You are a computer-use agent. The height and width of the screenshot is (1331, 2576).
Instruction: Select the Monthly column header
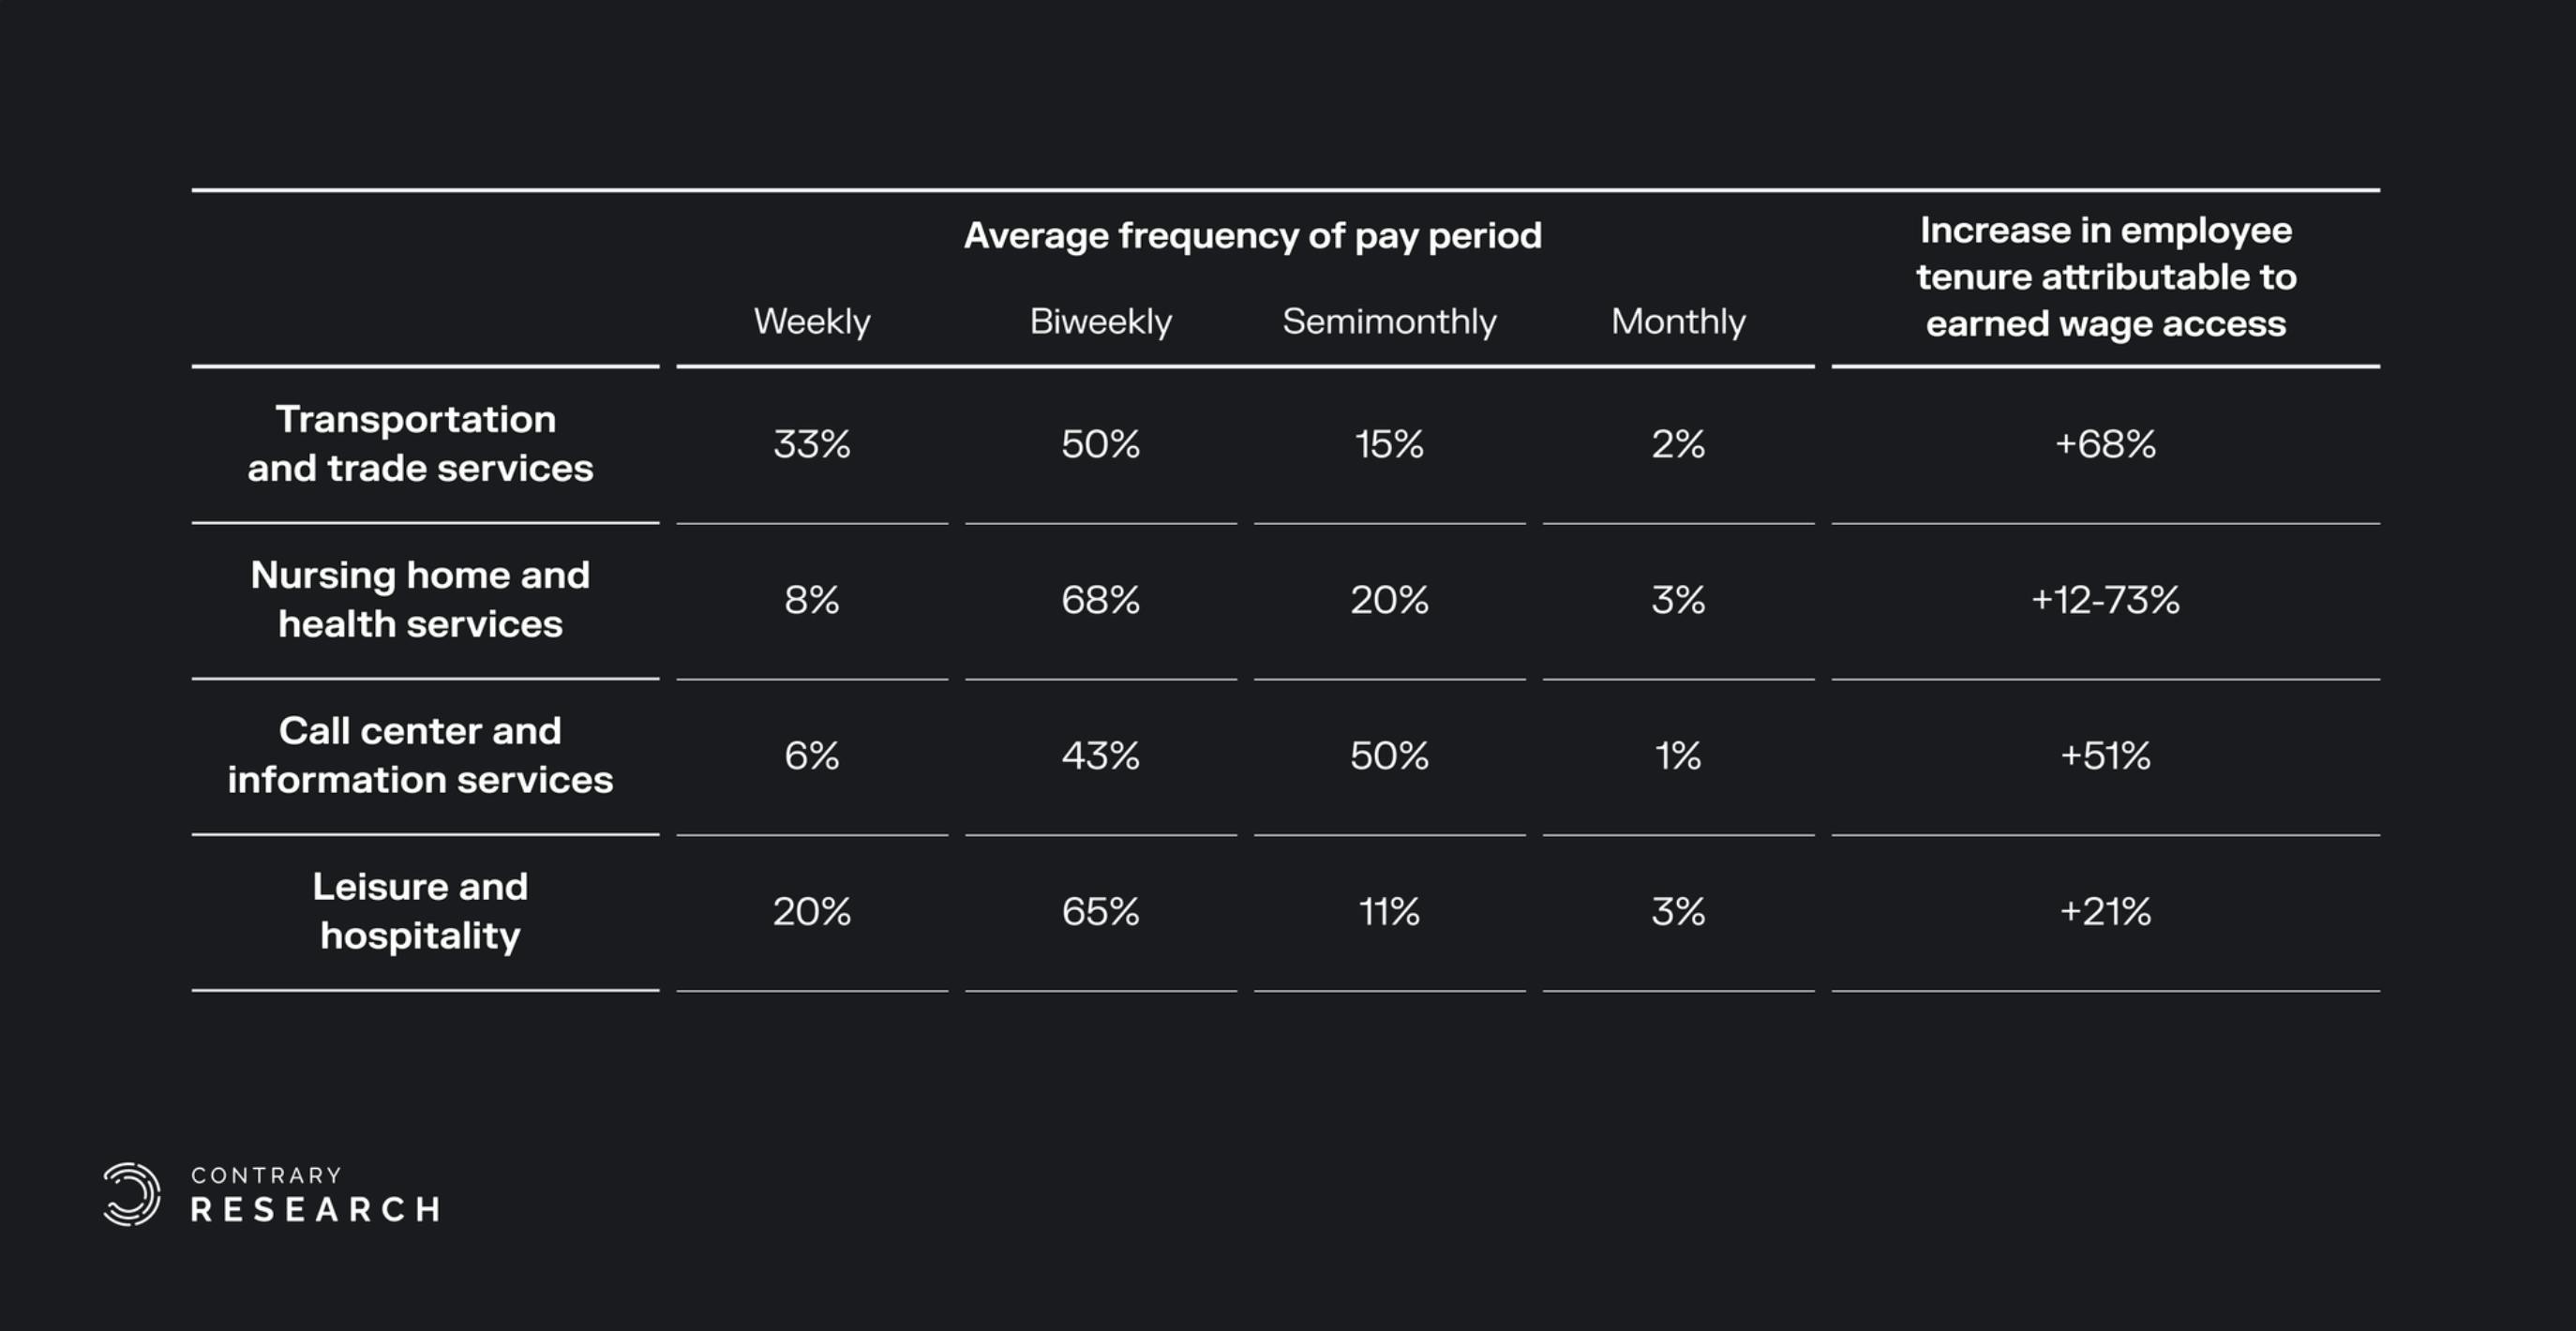coord(1678,321)
